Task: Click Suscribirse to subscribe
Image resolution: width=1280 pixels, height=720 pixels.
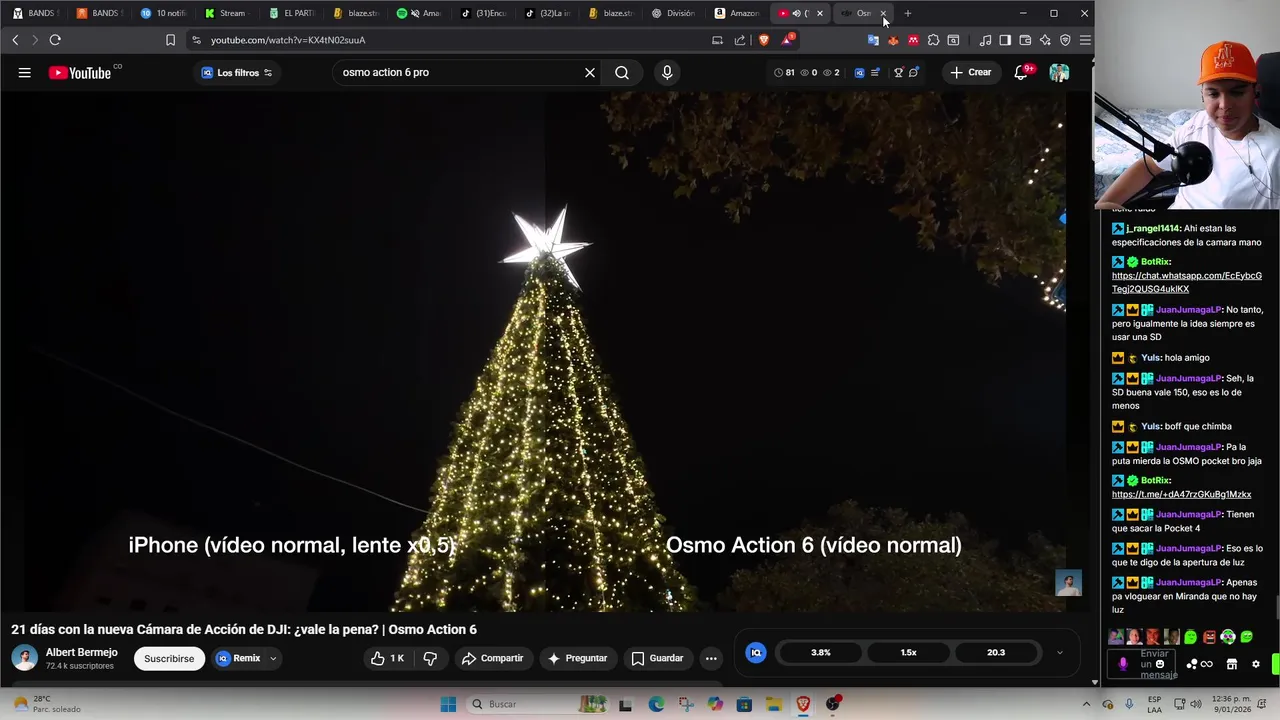Action: [x=169, y=658]
